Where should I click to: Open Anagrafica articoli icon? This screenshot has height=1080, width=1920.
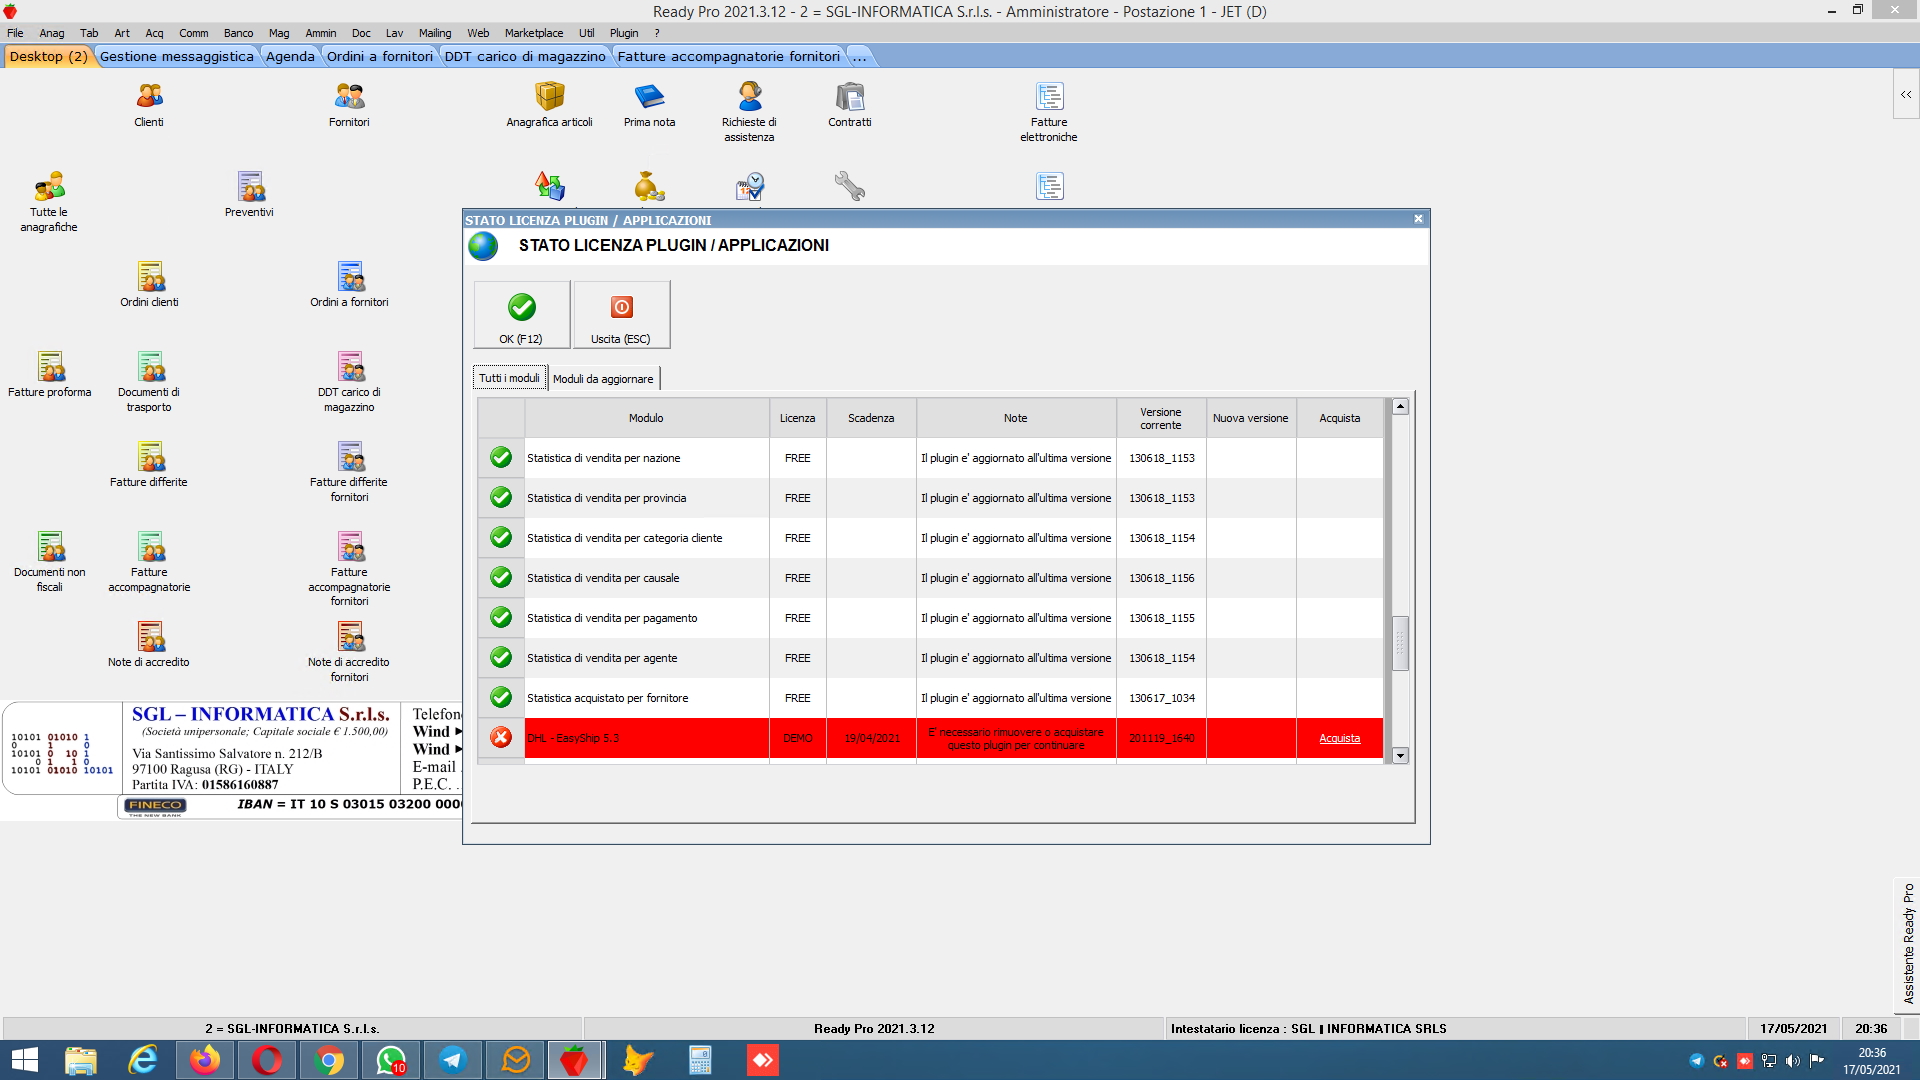tap(549, 105)
